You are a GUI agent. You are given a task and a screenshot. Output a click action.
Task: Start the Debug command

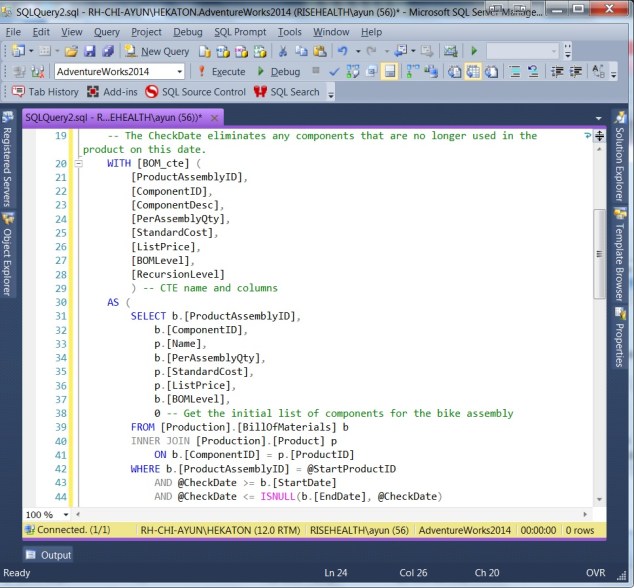click(x=278, y=72)
